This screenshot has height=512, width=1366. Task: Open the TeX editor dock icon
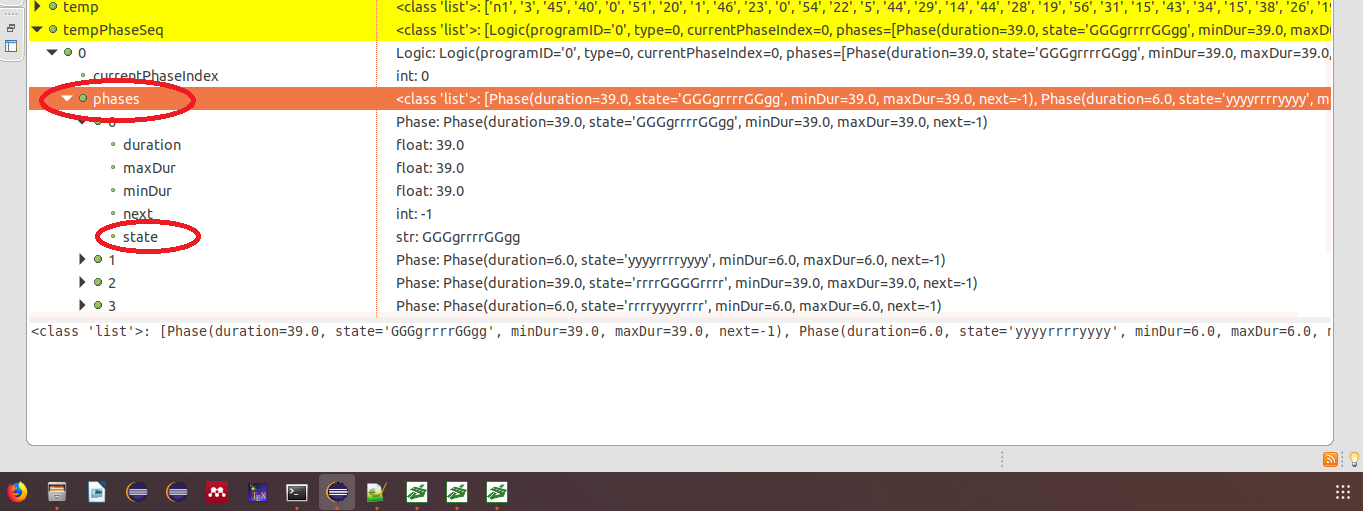[257, 492]
